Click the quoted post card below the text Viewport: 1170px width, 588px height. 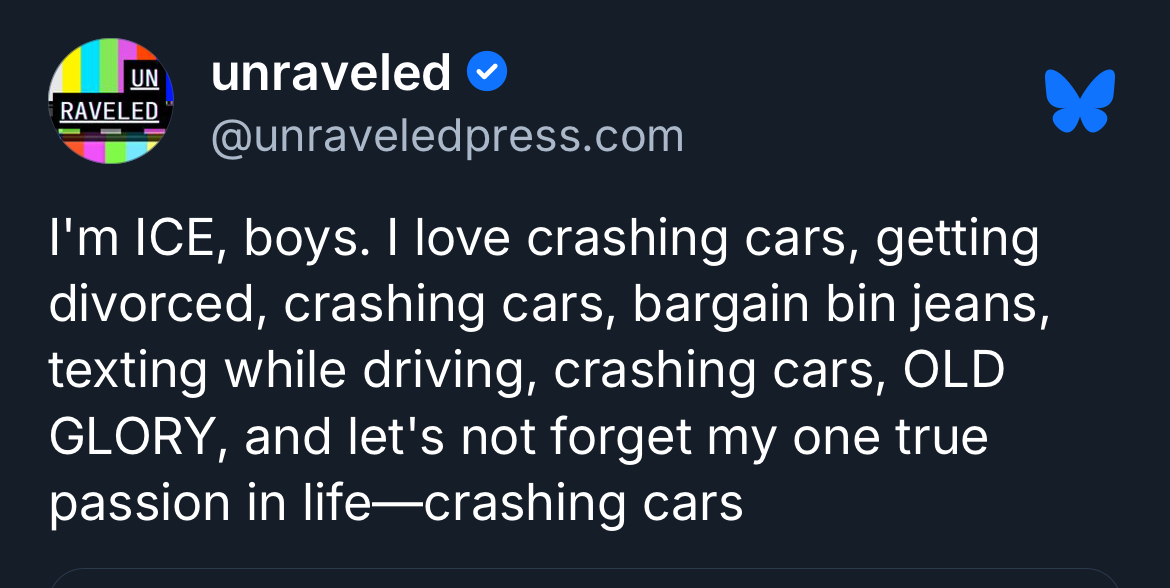click(585, 578)
